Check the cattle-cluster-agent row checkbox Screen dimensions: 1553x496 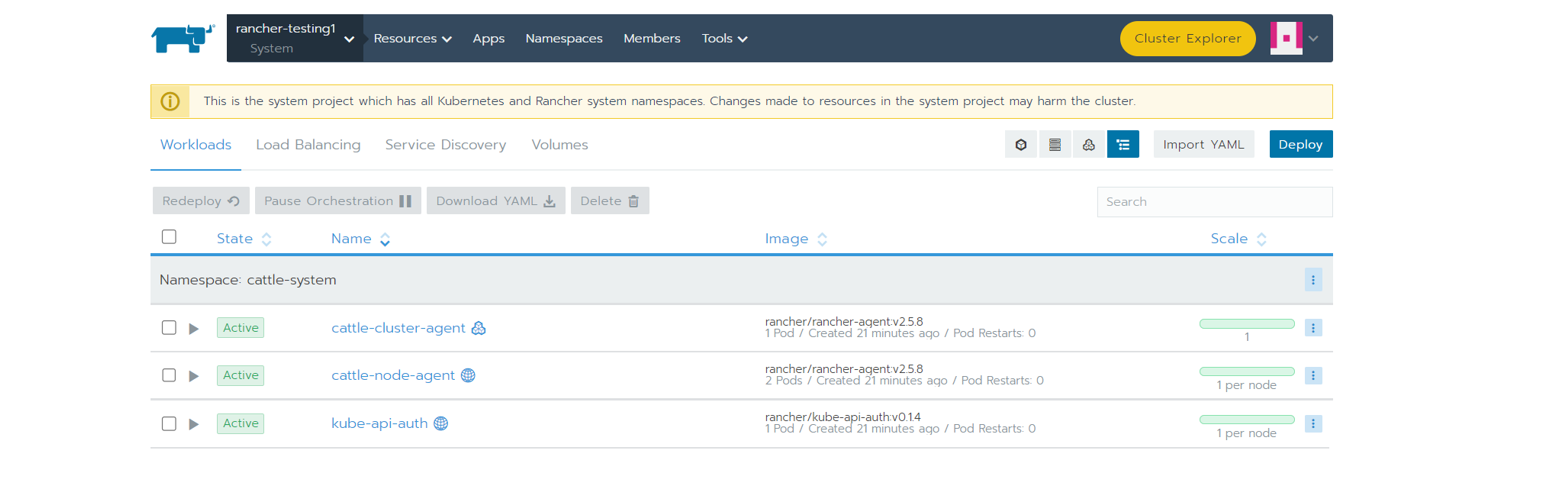click(x=169, y=327)
